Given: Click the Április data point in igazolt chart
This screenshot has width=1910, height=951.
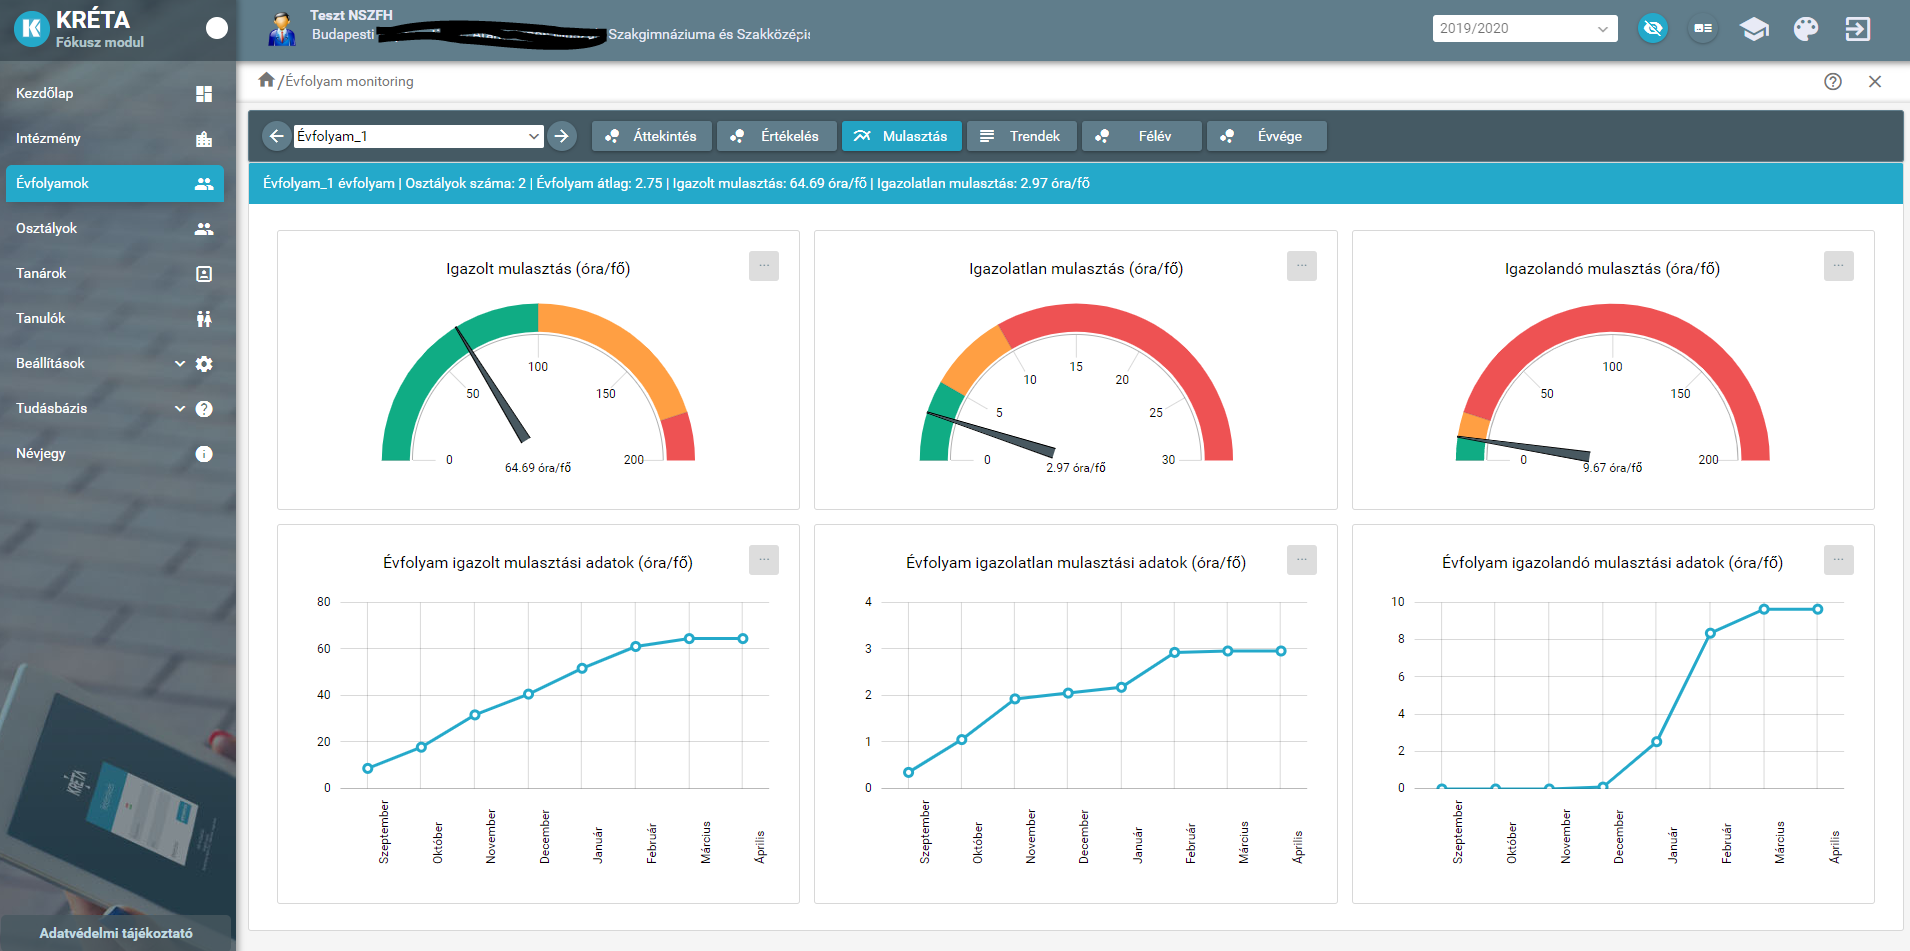Looking at the screenshot, I should [x=743, y=638].
